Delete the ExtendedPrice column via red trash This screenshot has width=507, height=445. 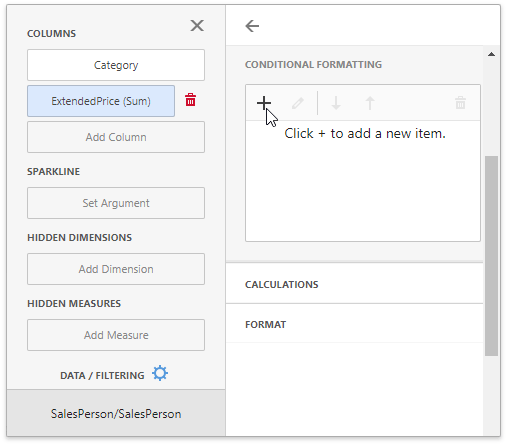pos(190,100)
